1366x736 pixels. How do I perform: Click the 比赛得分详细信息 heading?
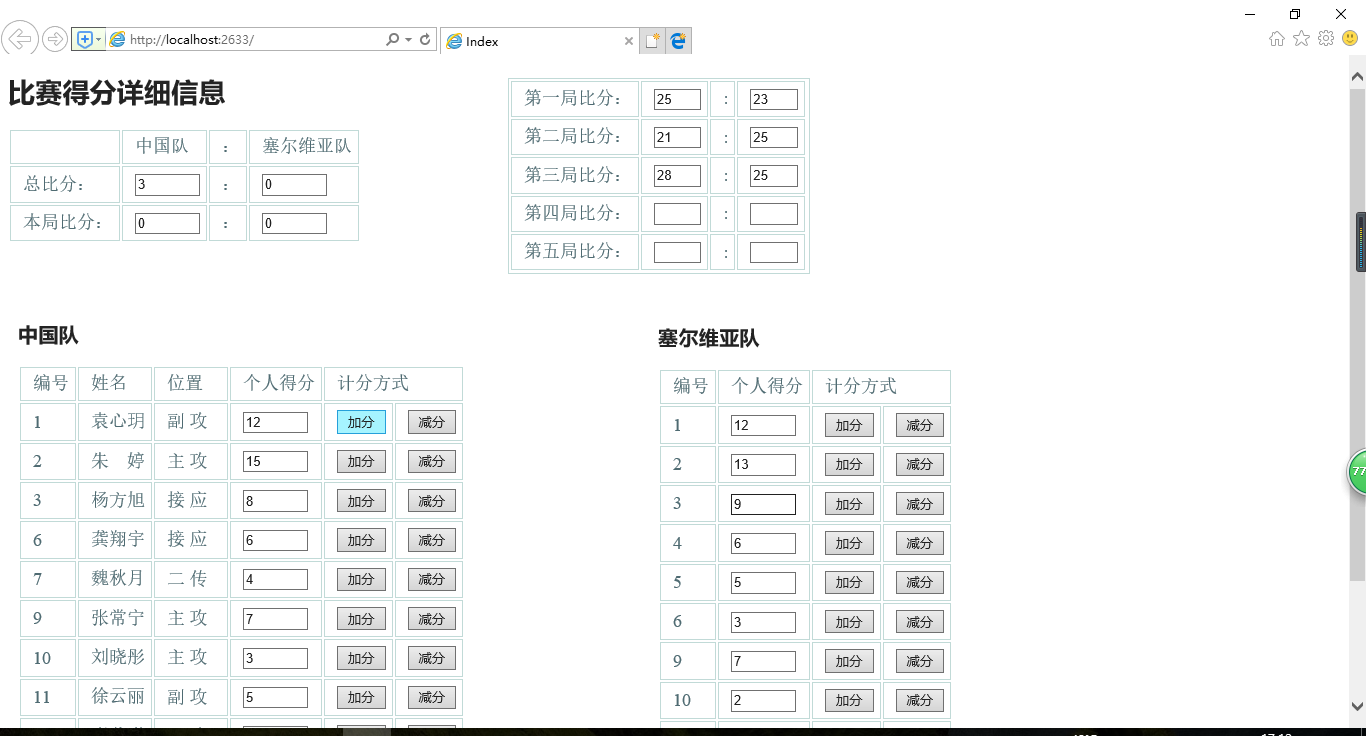click(116, 93)
